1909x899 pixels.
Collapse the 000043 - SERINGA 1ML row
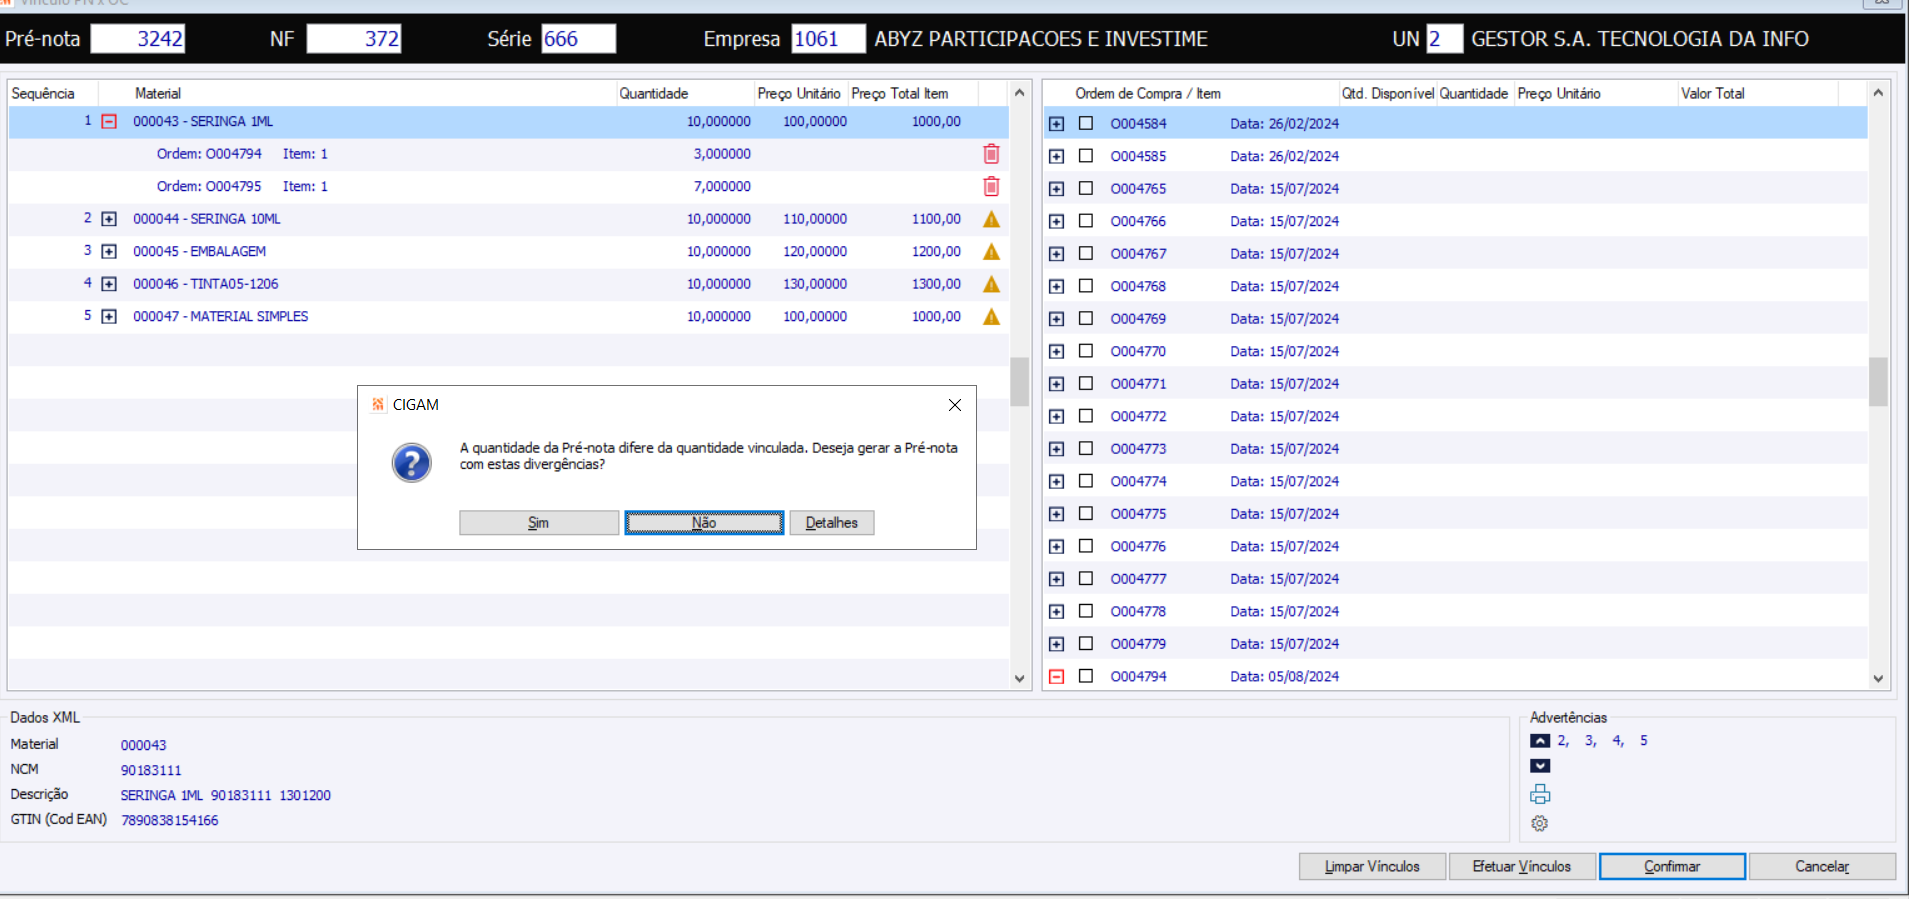pyautogui.click(x=110, y=122)
